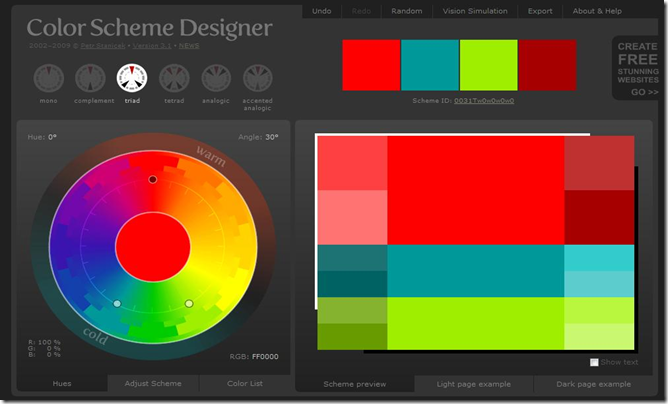Click the dark maroon block in preview
This screenshot has height=404, width=668.
point(599,217)
